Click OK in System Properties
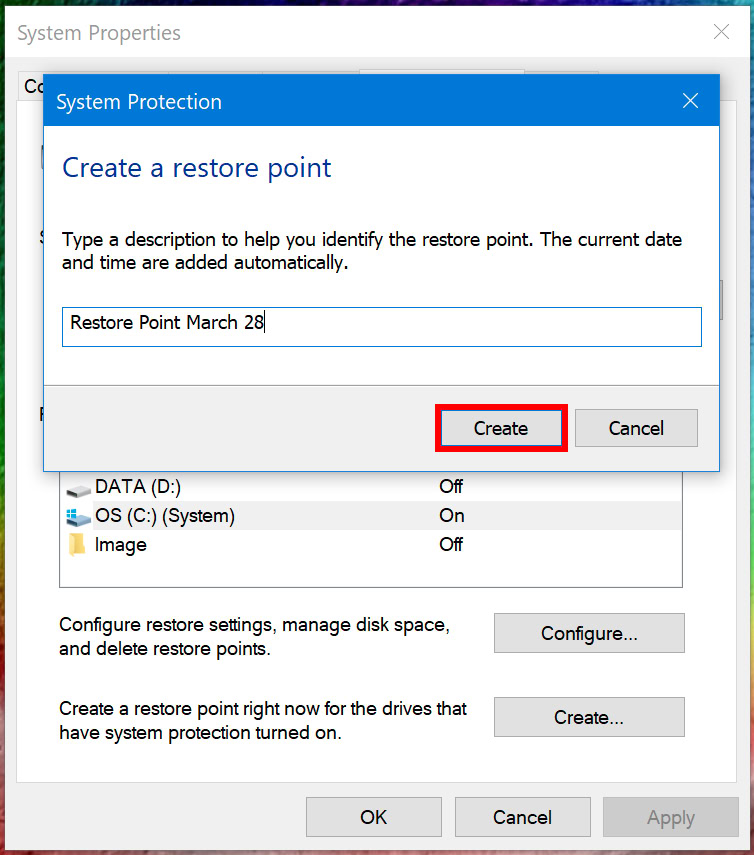The width and height of the screenshot is (754, 855). click(373, 817)
